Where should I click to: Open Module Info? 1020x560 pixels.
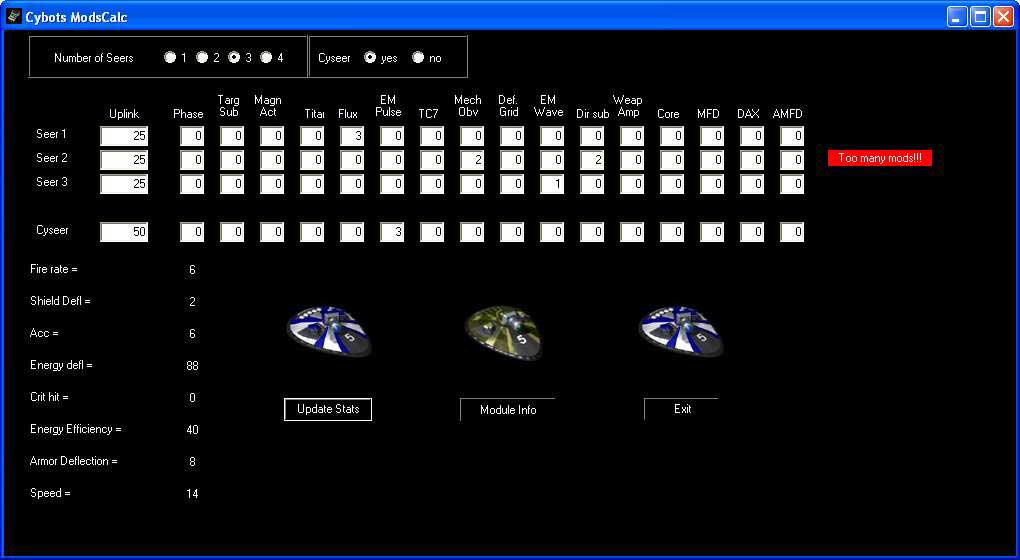(507, 410)
